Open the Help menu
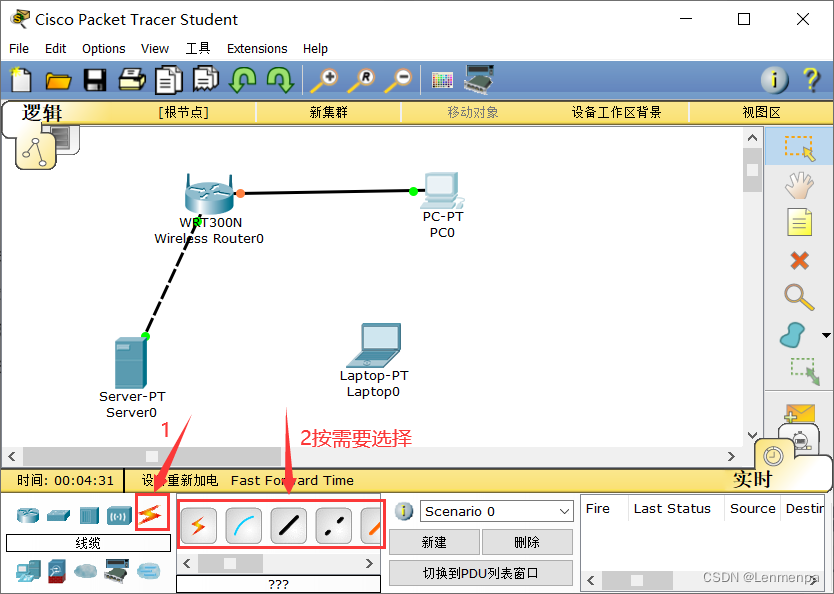834x594 pixels. point(315,48)
